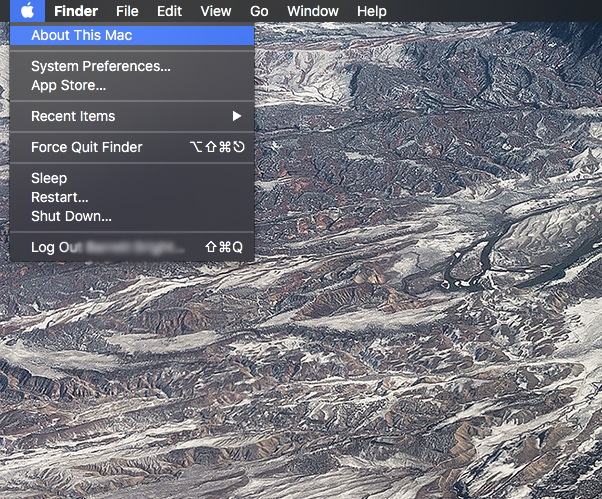Launch App Store from the menu

[68, 85]
